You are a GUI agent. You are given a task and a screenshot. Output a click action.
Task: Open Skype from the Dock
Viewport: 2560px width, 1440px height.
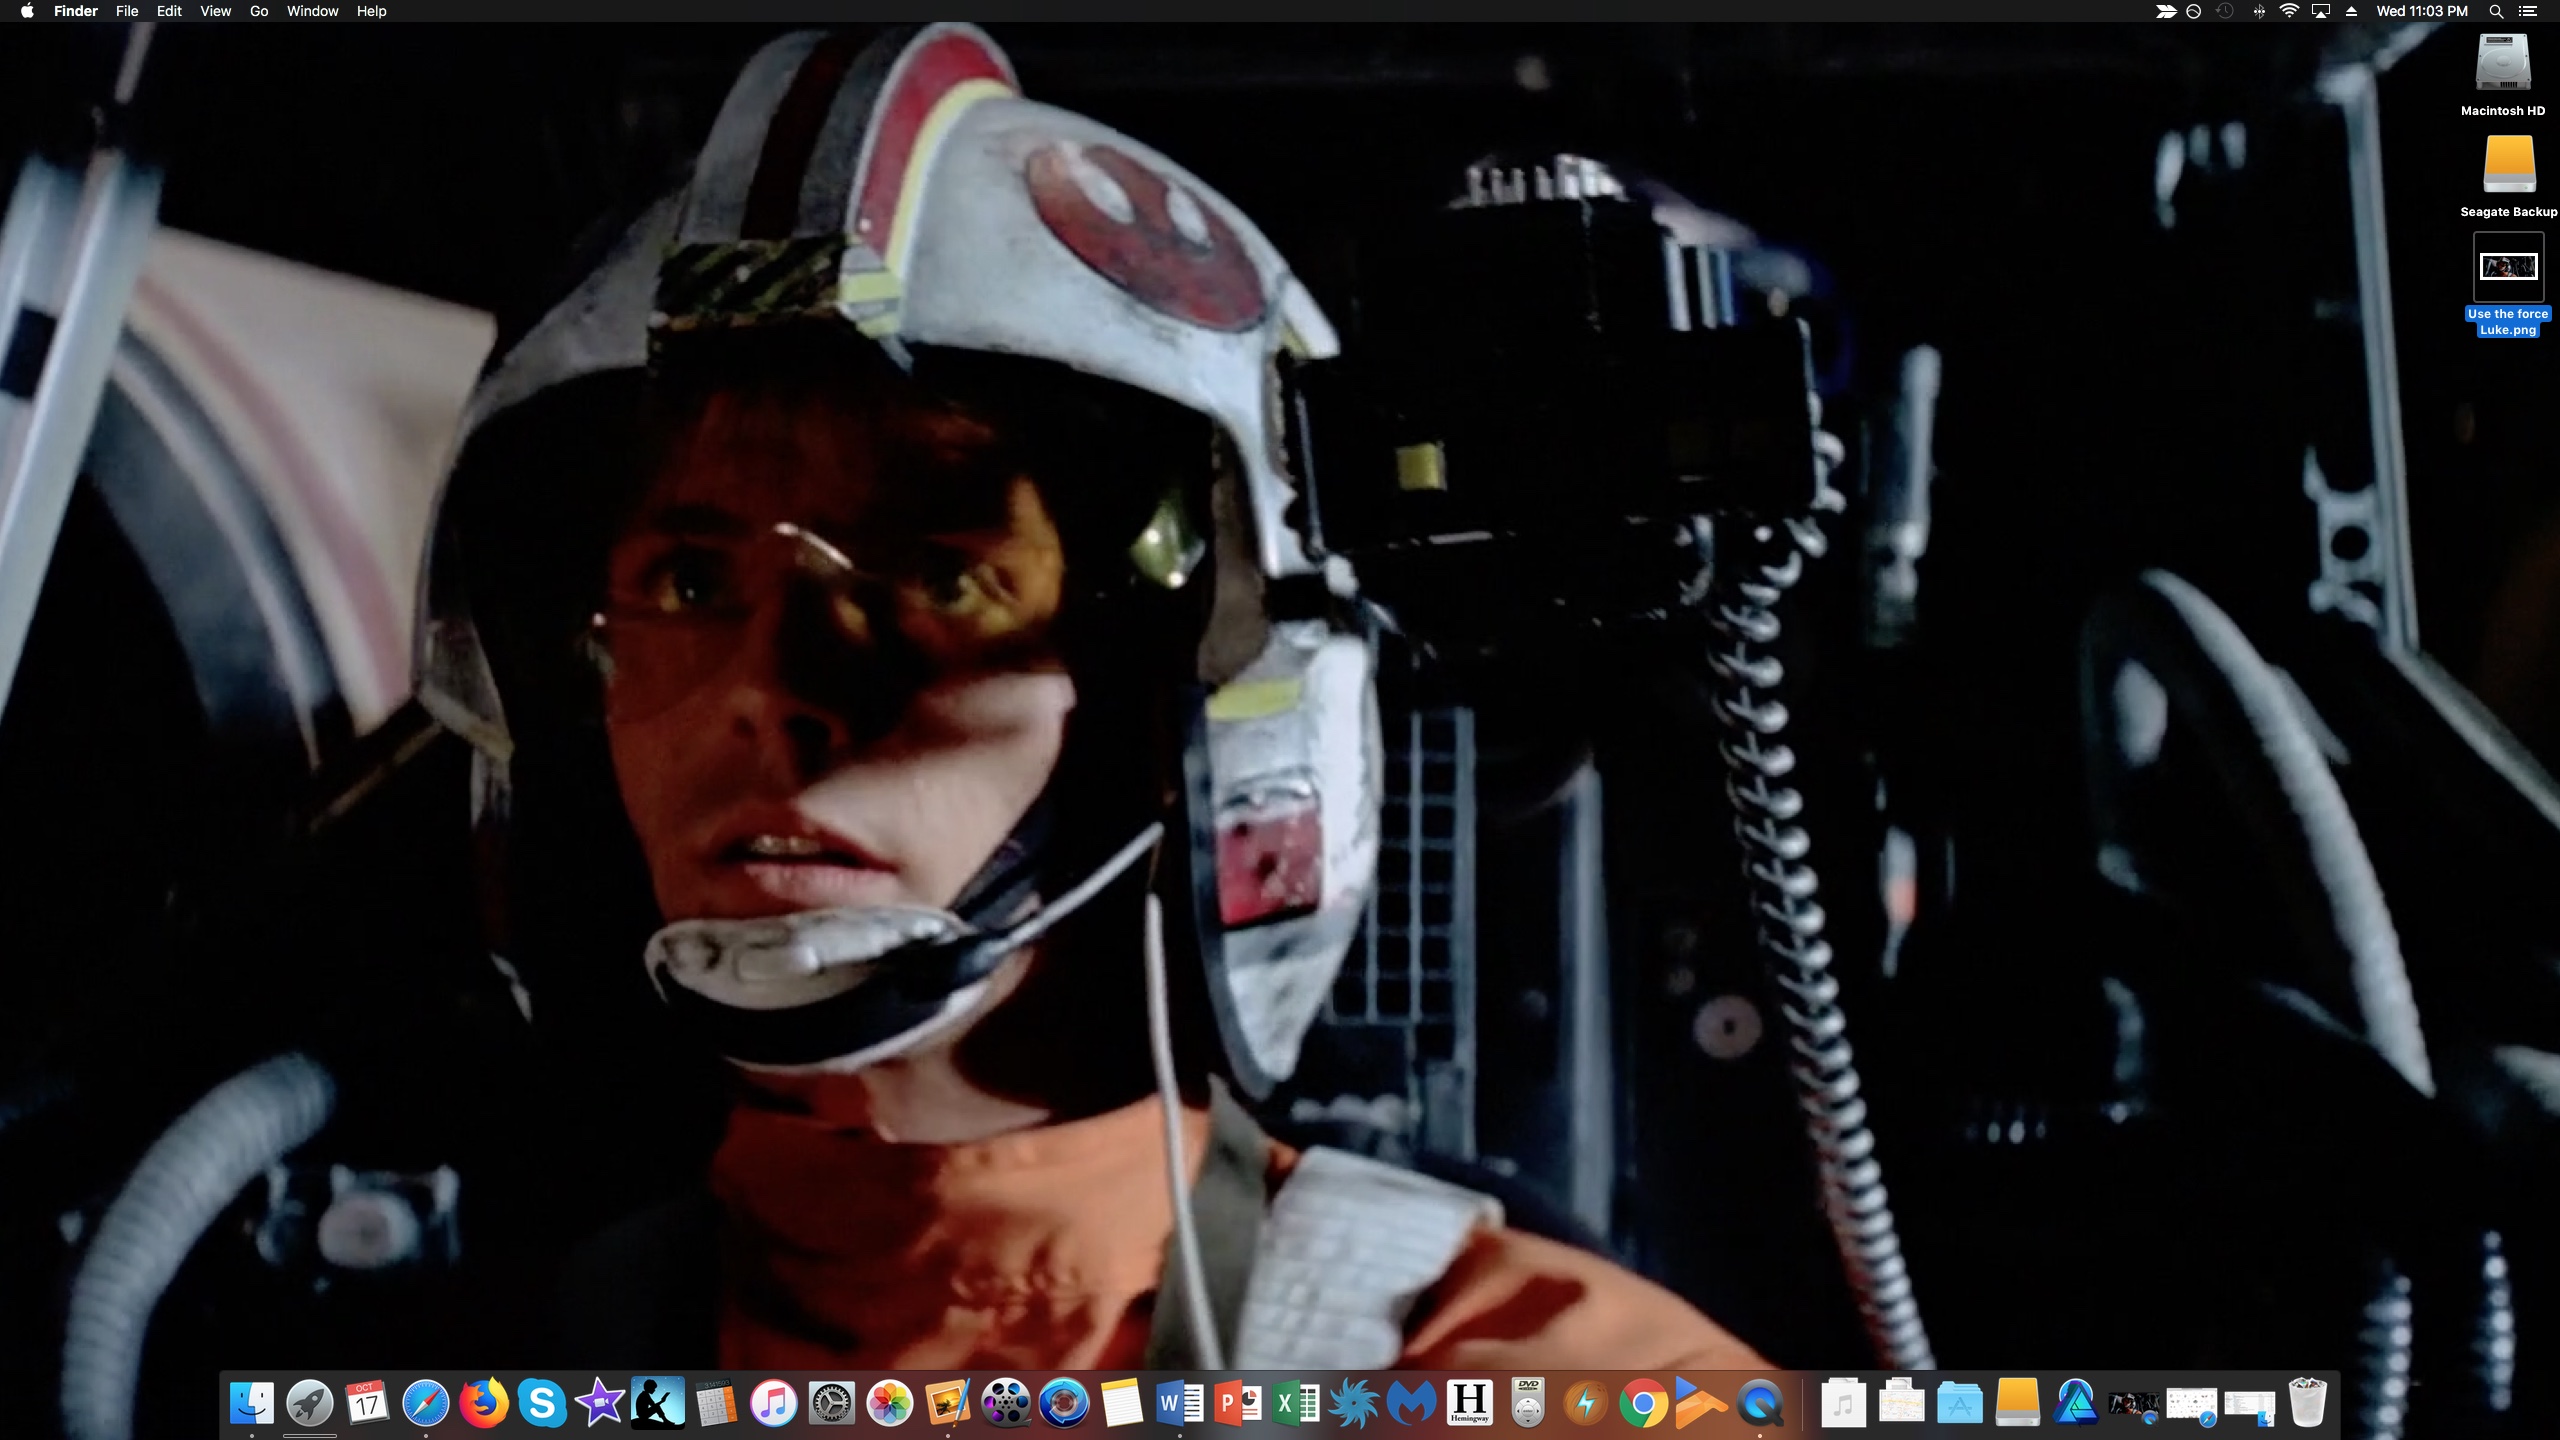[x=542, y=1403]
